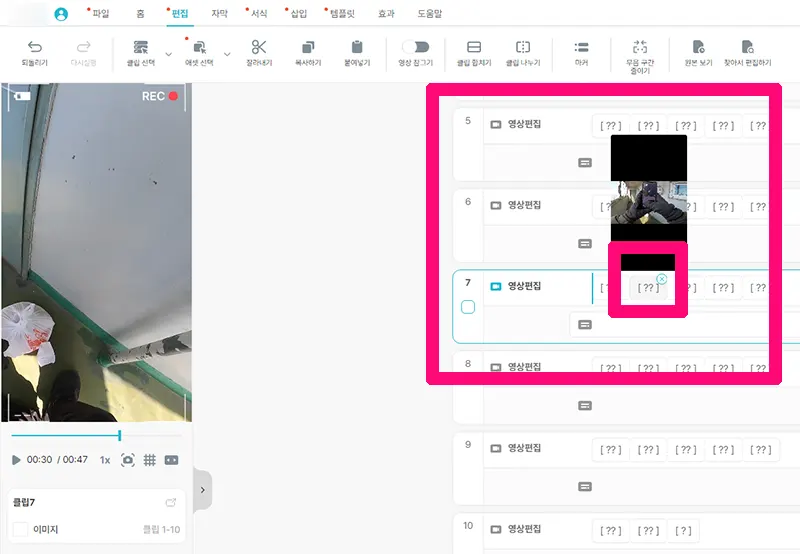
Task: Select the [?] word in clip 10
Action: 683,531
